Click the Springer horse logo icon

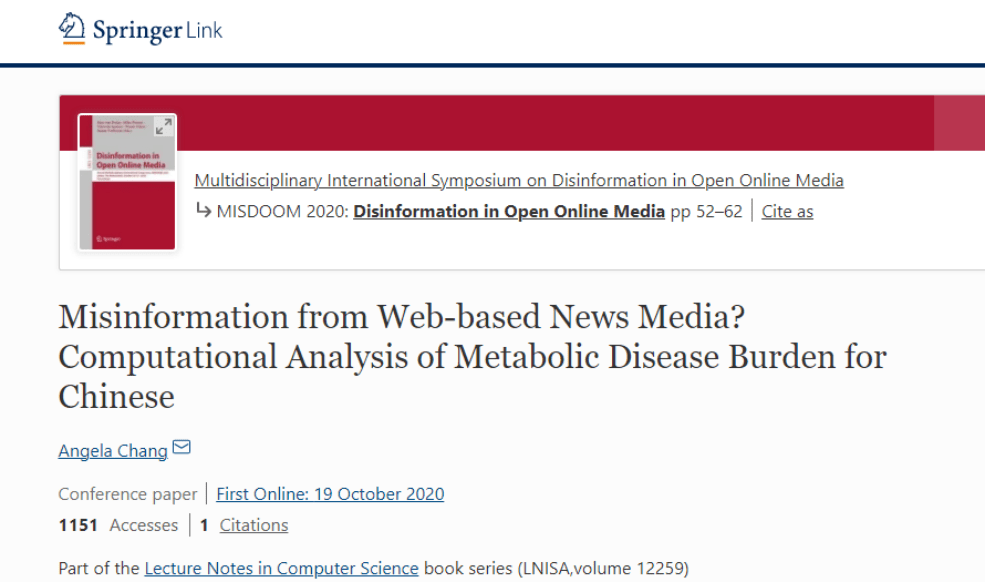[x=72, y=28]
